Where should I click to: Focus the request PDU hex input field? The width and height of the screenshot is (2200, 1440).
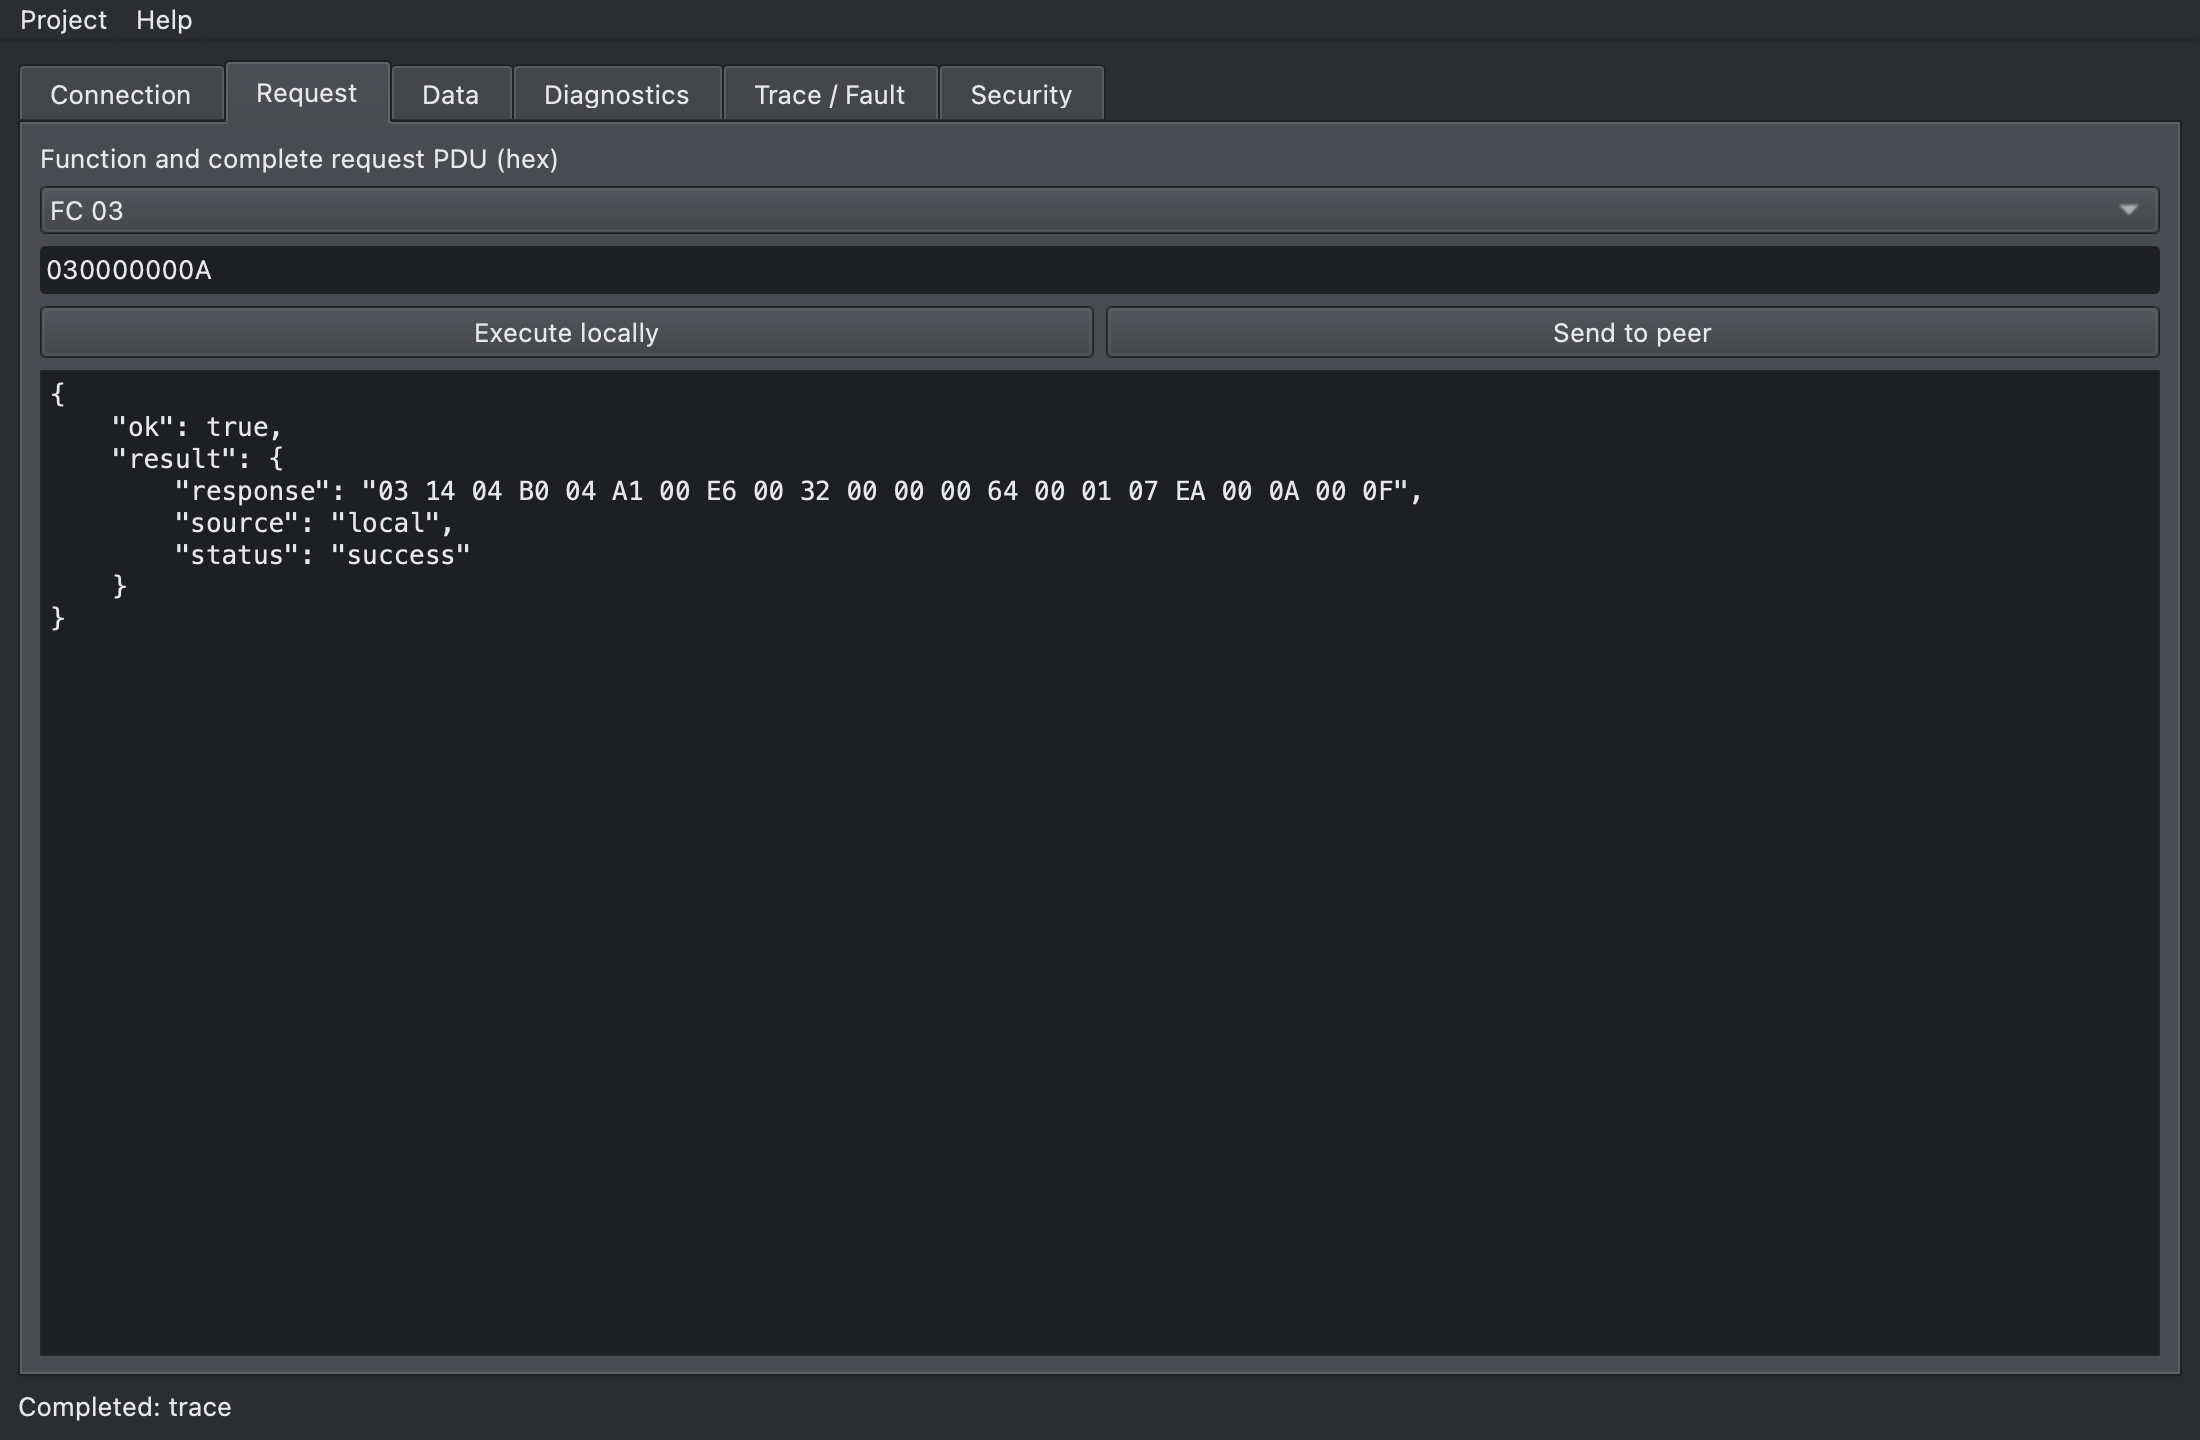tap(1099, 270)
